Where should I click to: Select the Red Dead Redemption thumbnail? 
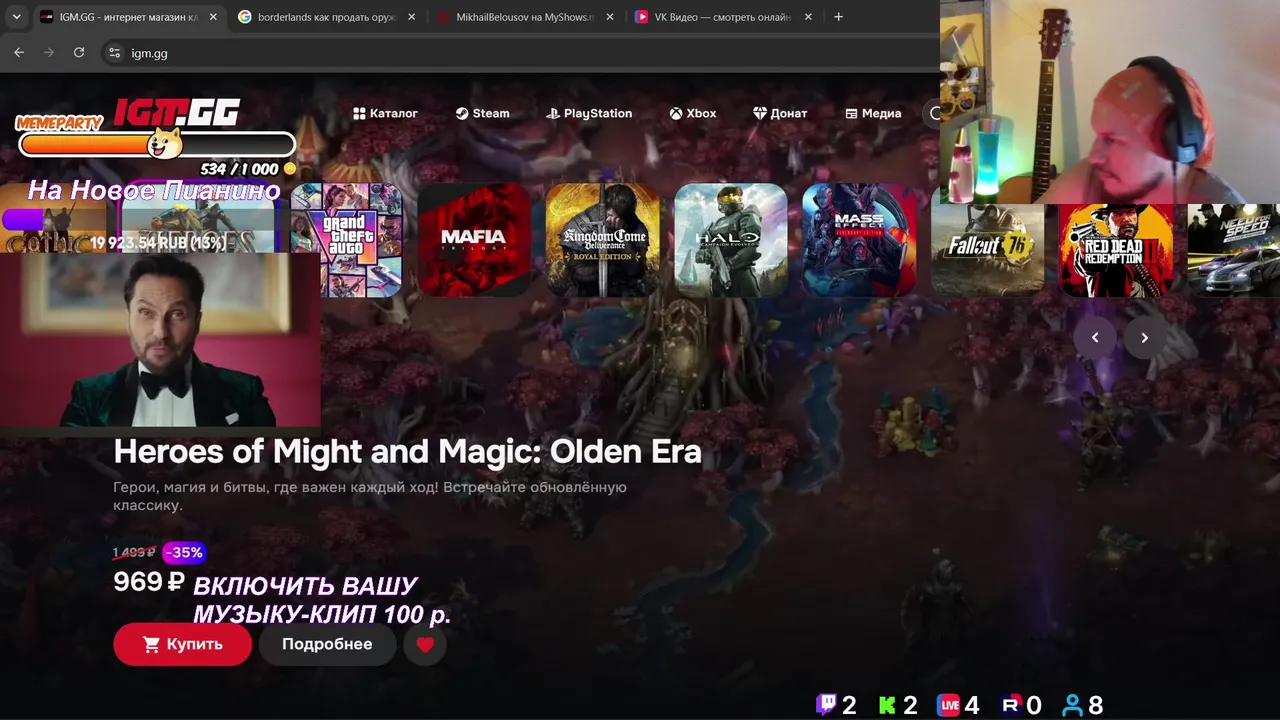[1115, 250]
